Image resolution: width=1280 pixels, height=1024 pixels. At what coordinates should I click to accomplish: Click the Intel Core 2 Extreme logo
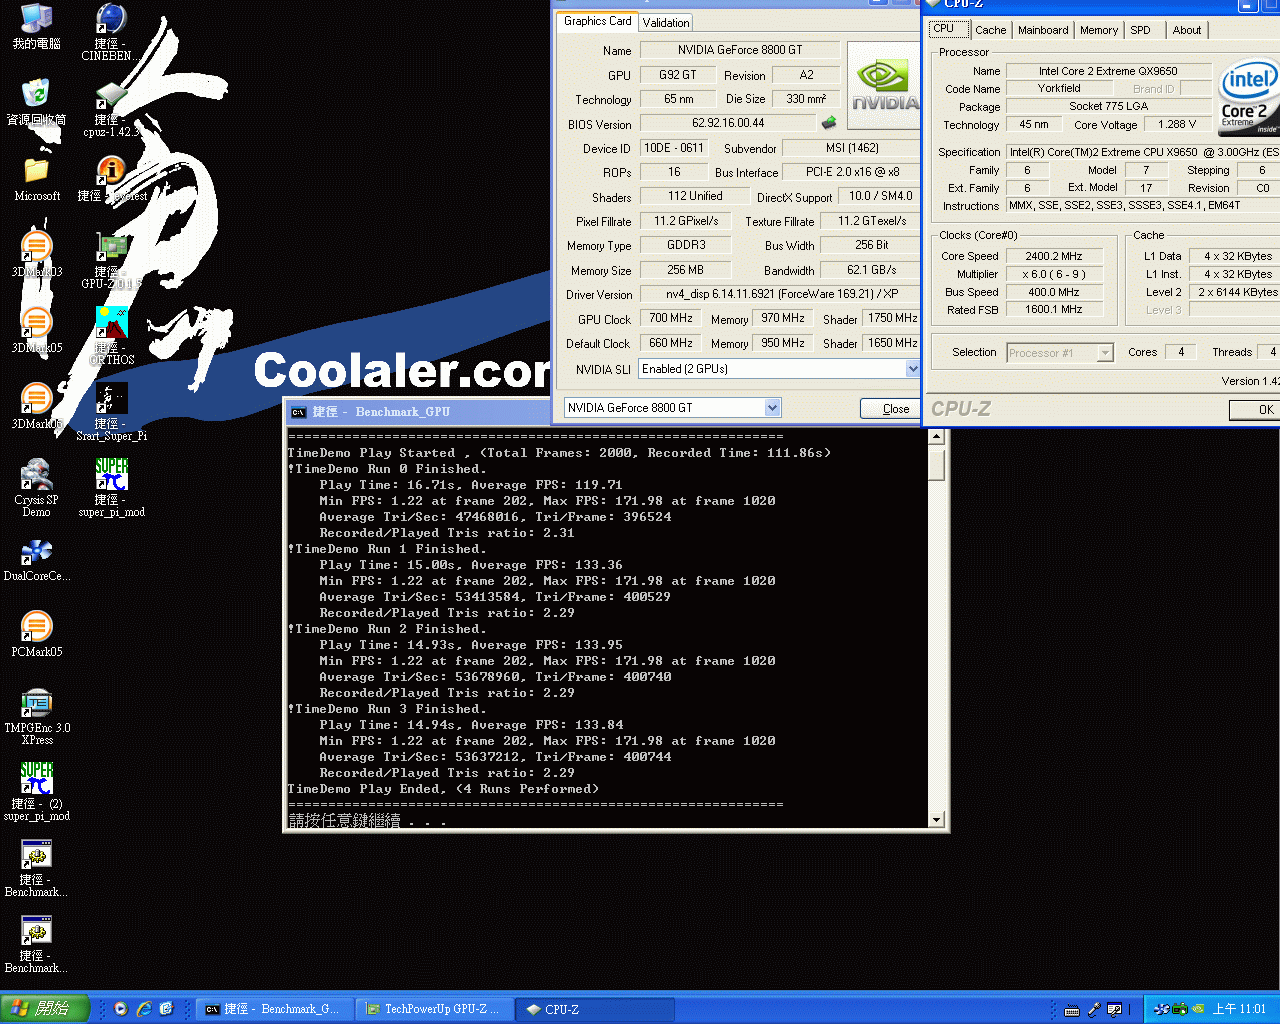(x=1248, y=98)
